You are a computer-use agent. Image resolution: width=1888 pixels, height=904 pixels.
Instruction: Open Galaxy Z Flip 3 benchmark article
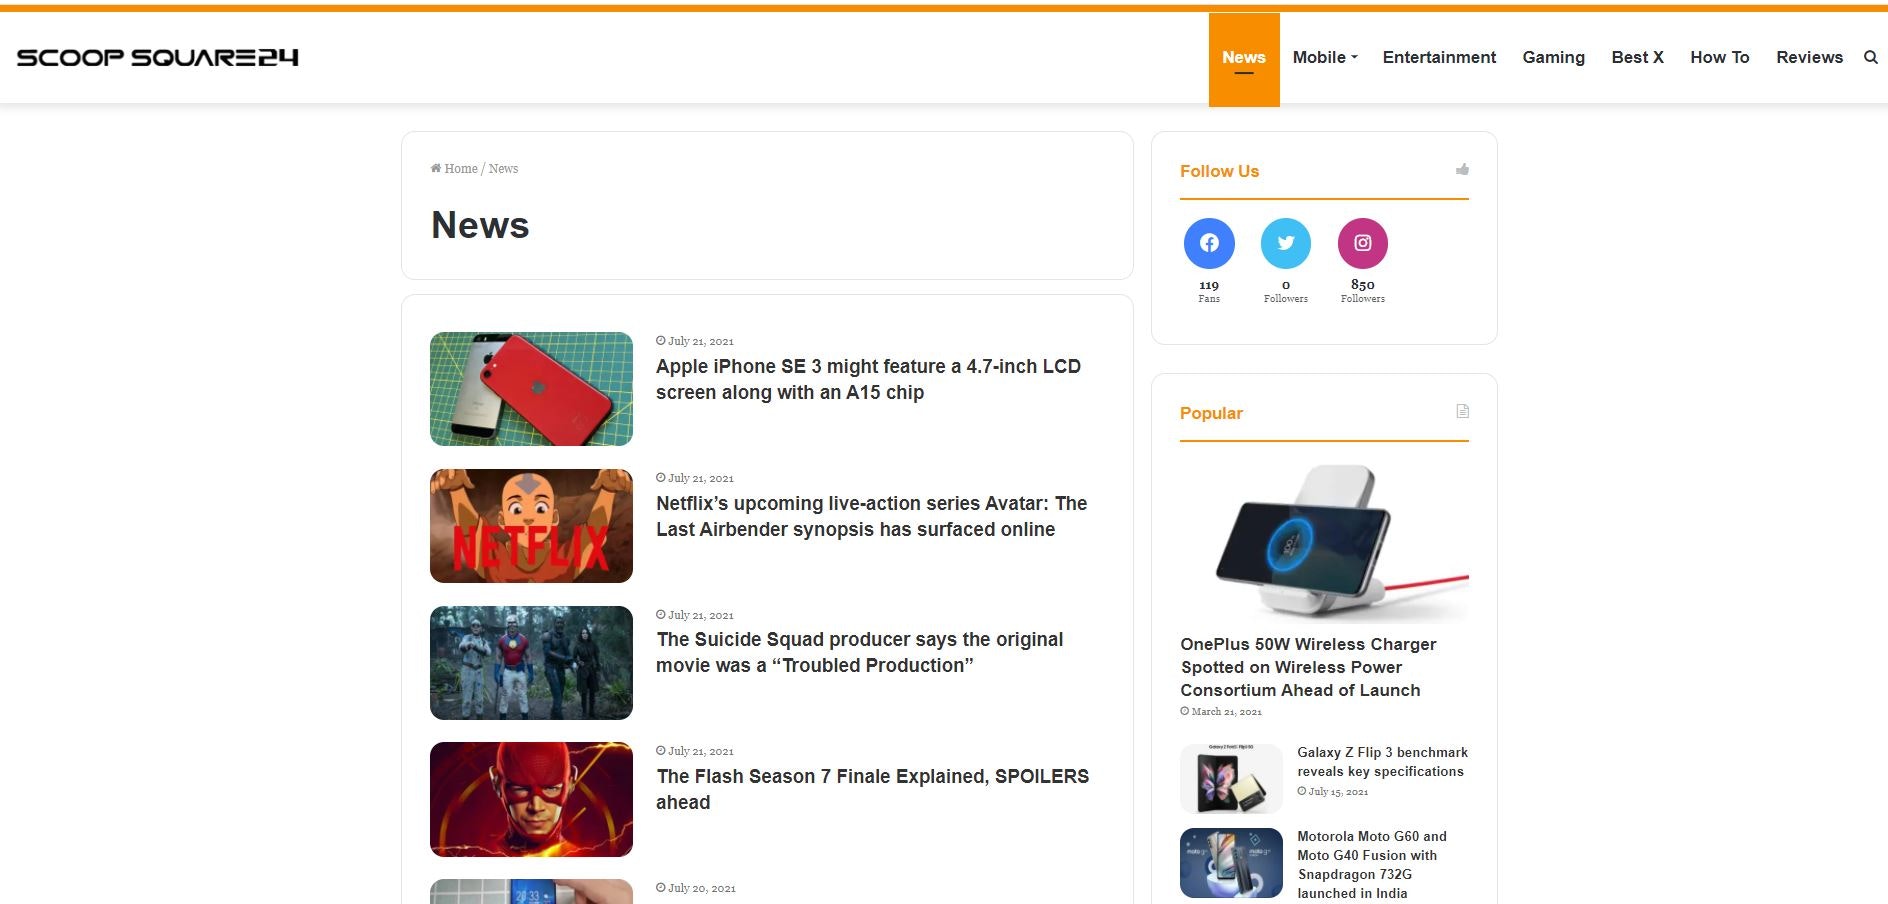[x=1382, y=762]
